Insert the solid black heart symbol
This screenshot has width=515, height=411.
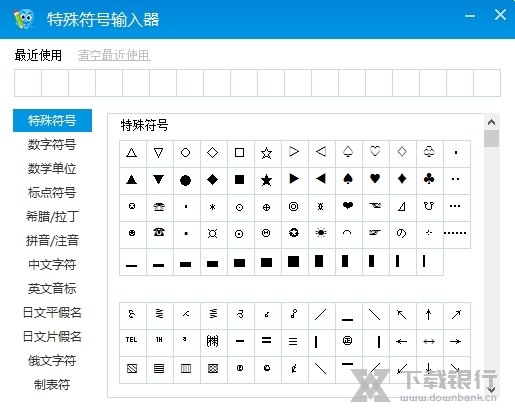pos(375,180)
